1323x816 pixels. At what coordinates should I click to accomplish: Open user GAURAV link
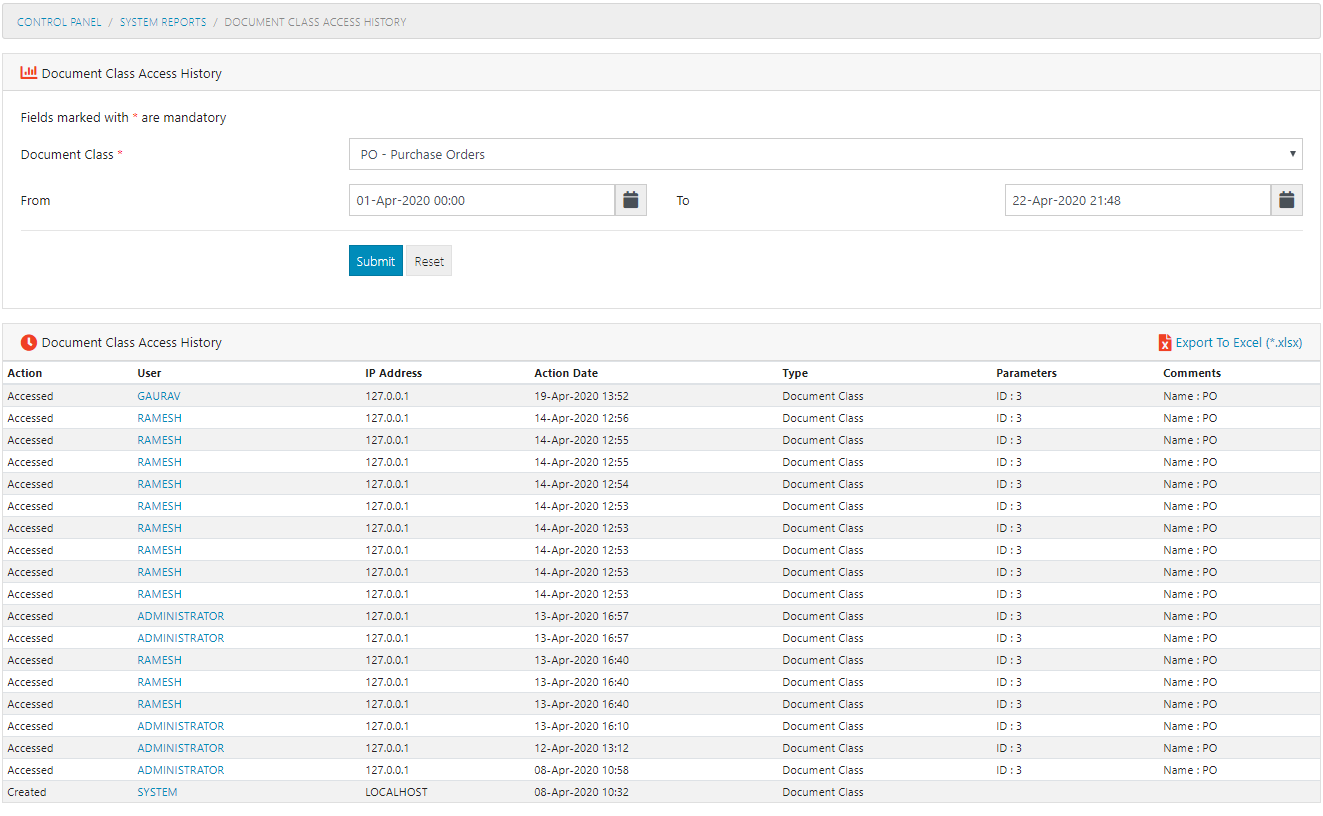159,396
